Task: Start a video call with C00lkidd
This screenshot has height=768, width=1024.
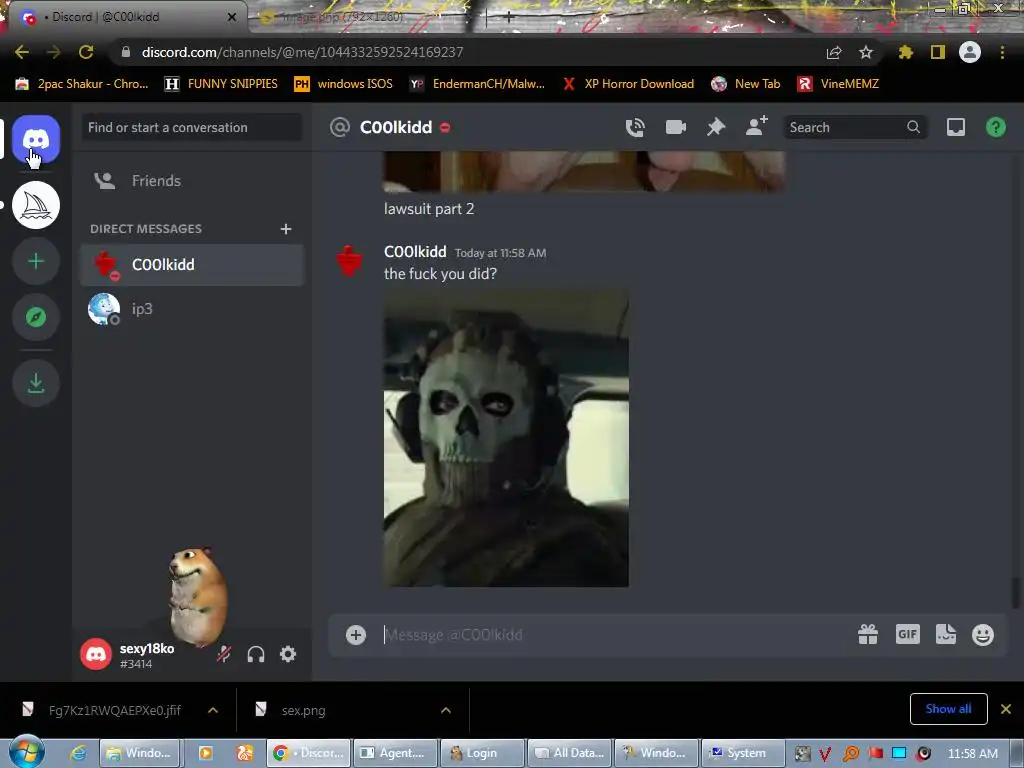Action: (675, 127)
